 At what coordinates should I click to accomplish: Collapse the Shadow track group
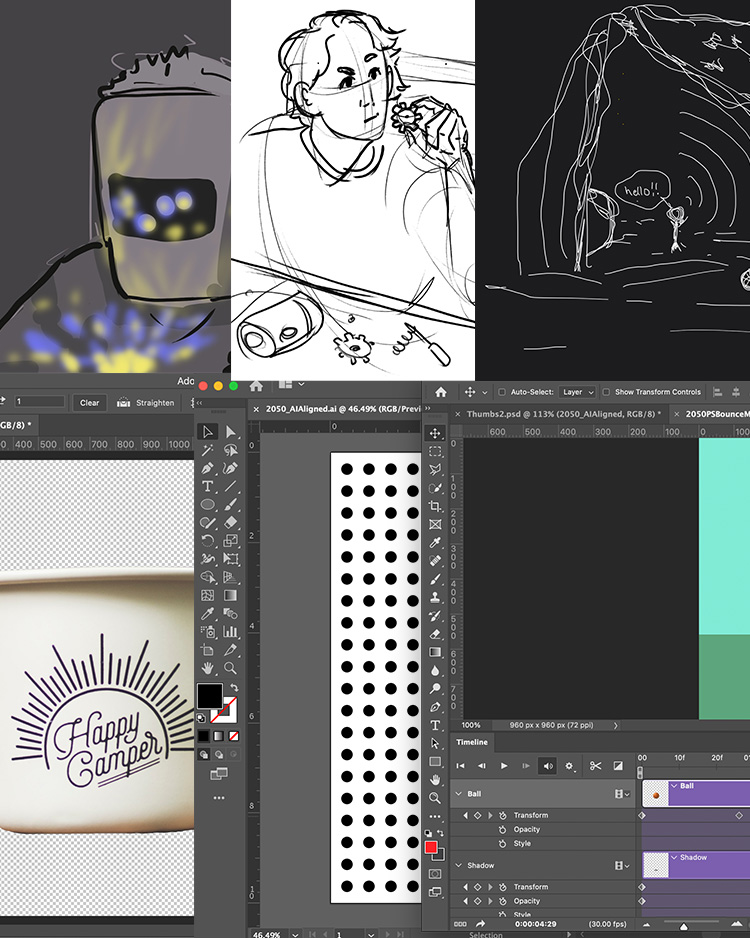tap(459, 865)
